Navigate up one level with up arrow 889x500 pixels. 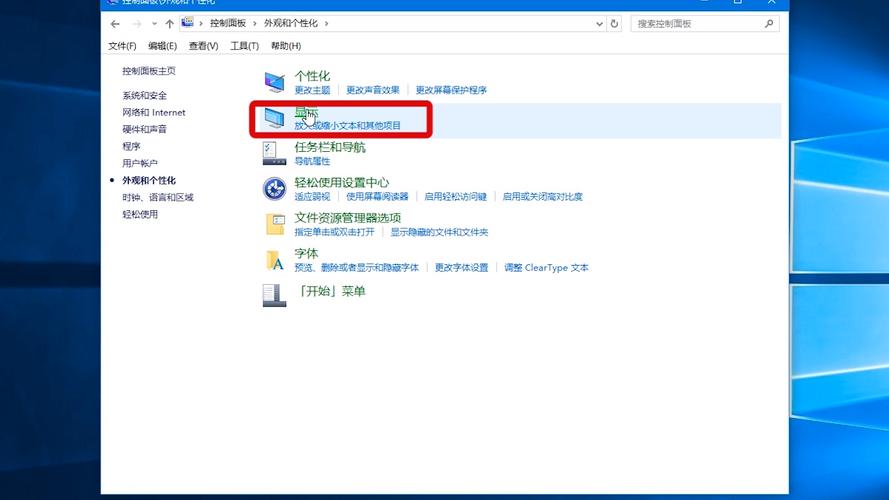(170, 24)
